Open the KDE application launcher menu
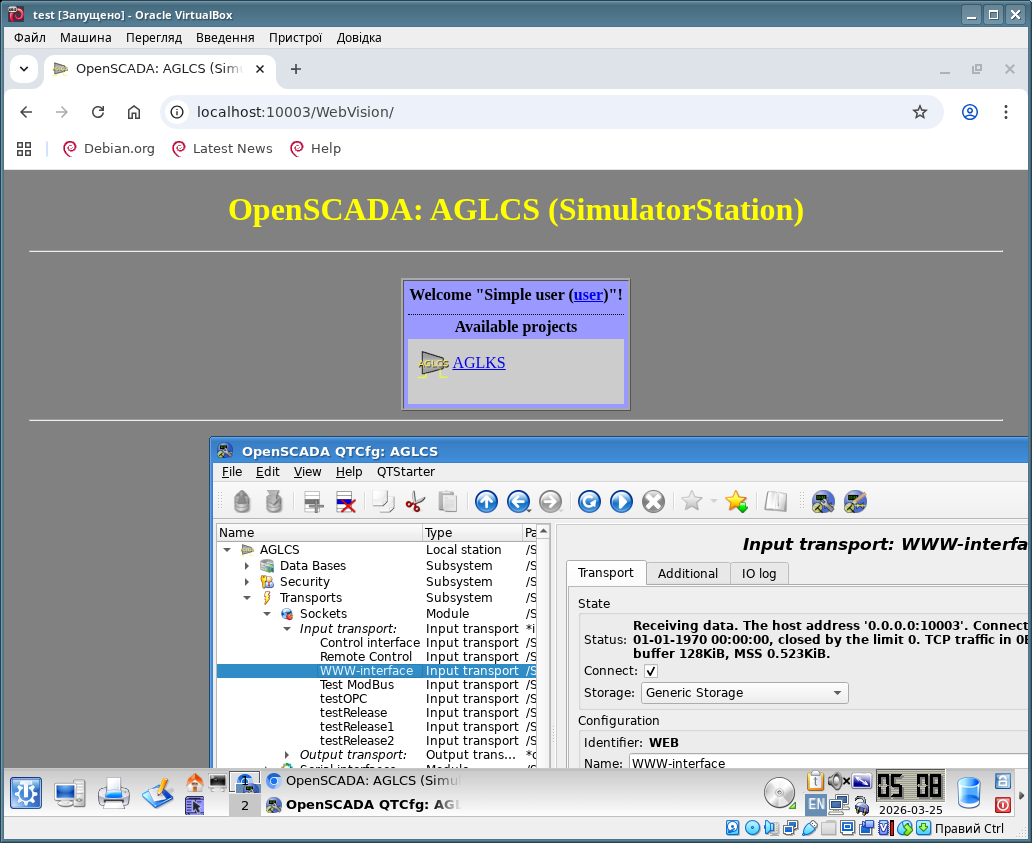The image size is (1032, 843). [26, 793]
